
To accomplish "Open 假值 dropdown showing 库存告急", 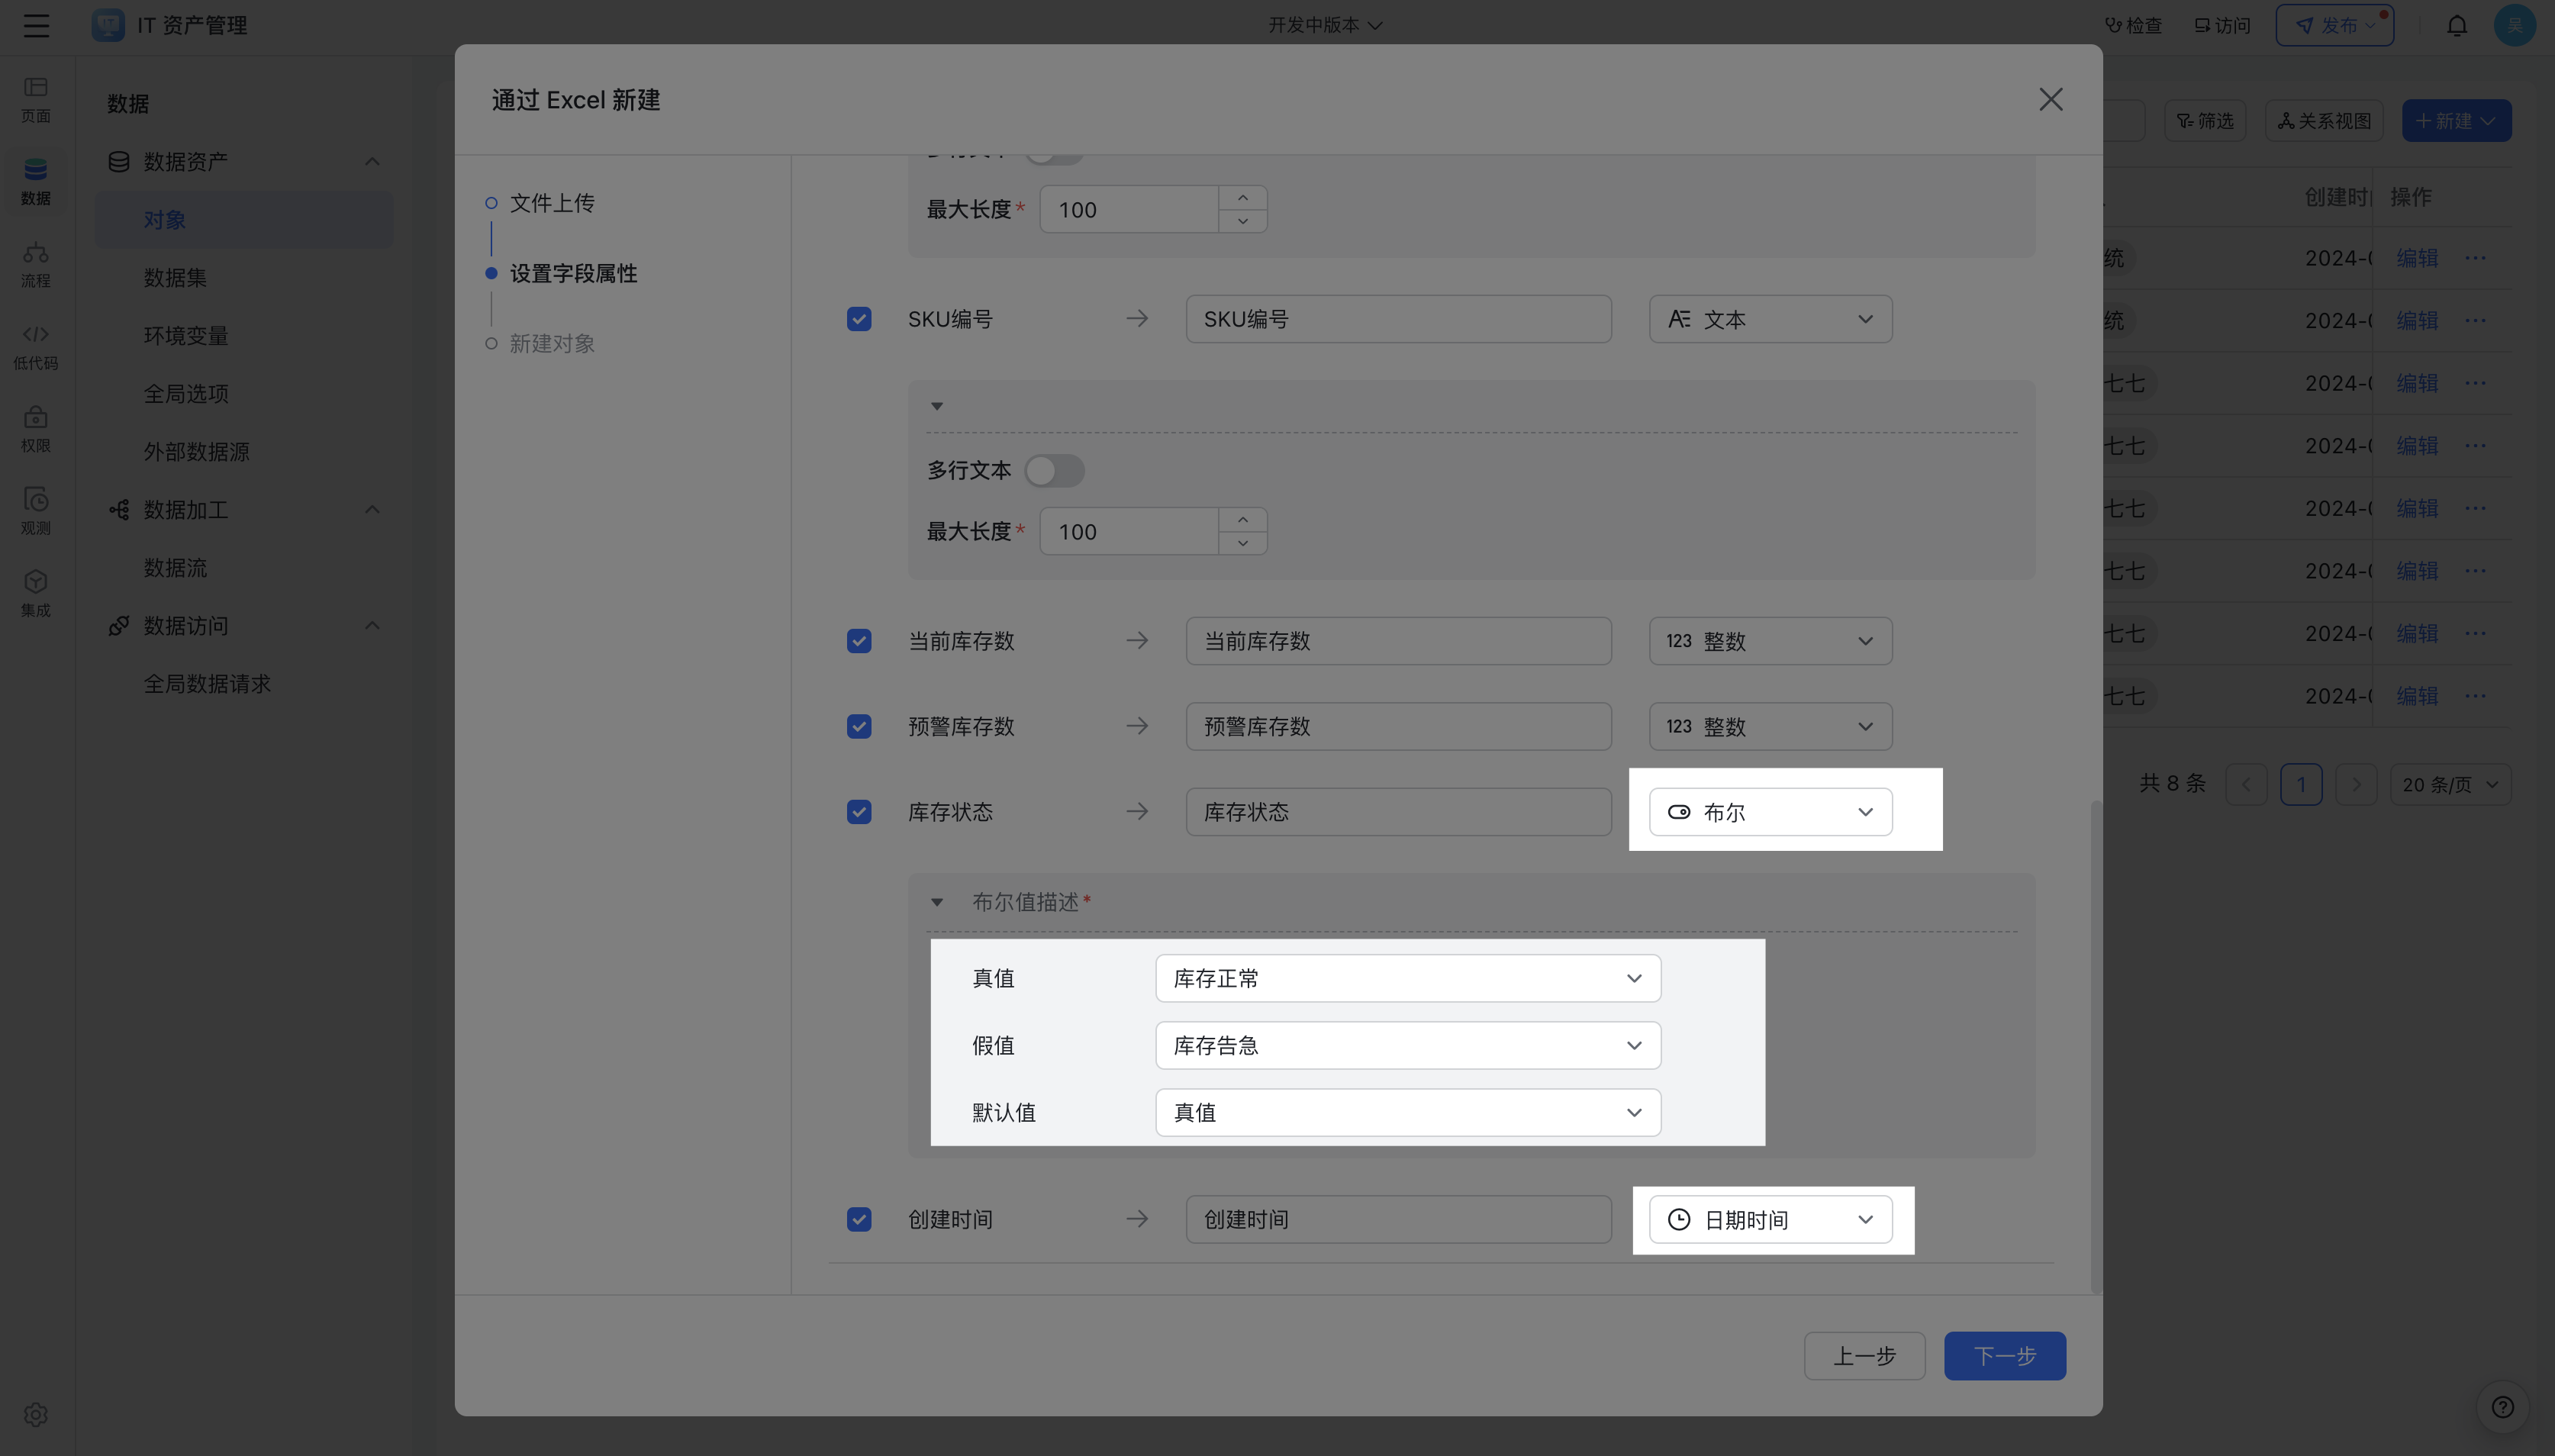I will pos(1408,1045).
